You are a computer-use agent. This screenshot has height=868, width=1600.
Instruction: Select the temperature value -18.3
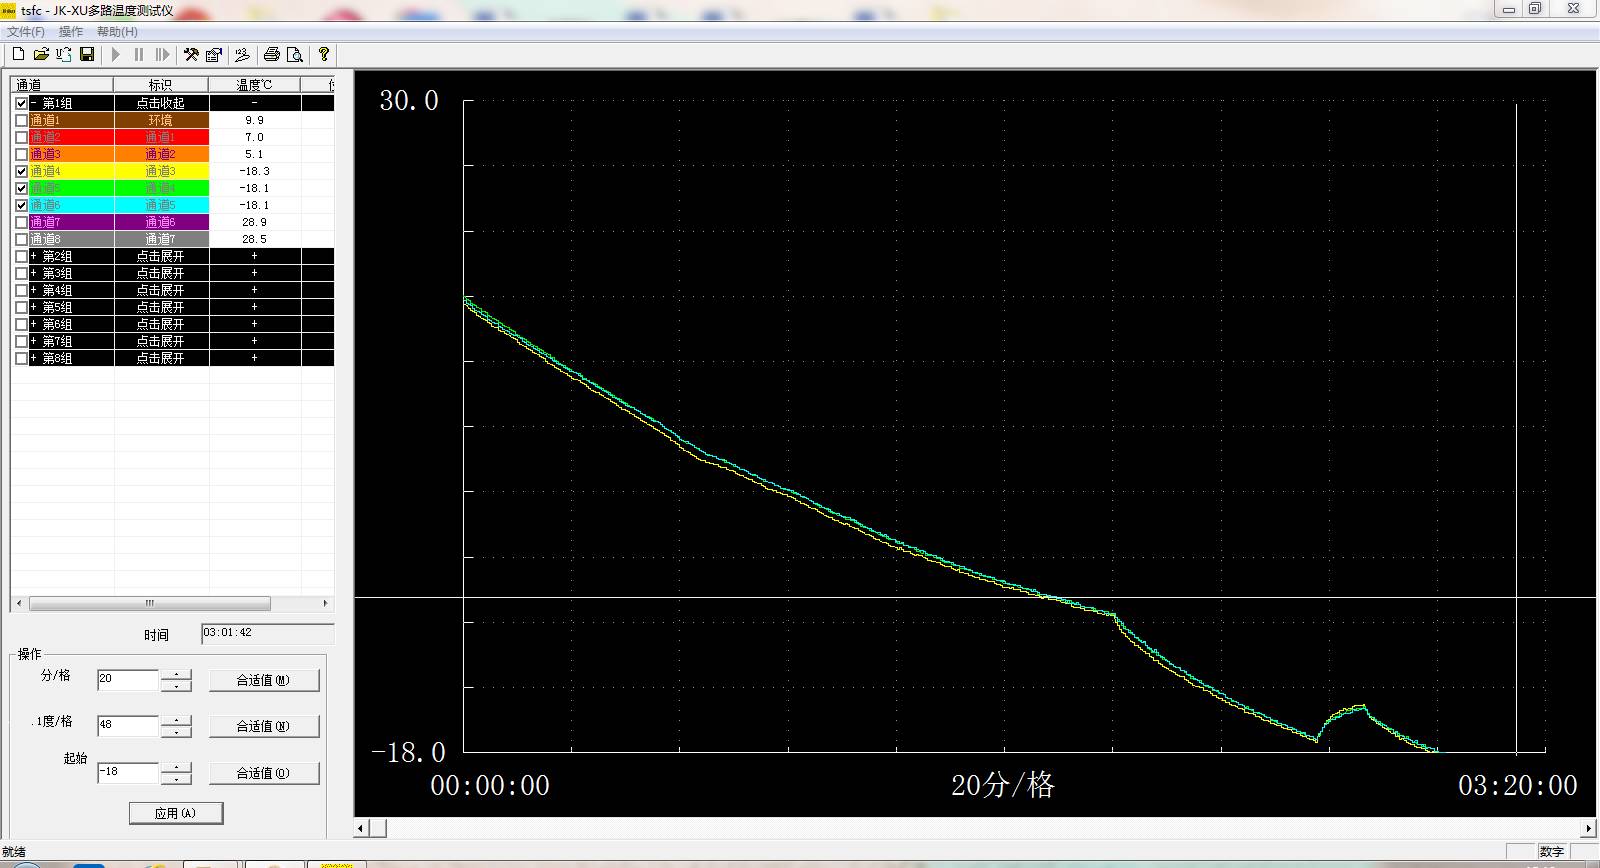tap(254, 171)
